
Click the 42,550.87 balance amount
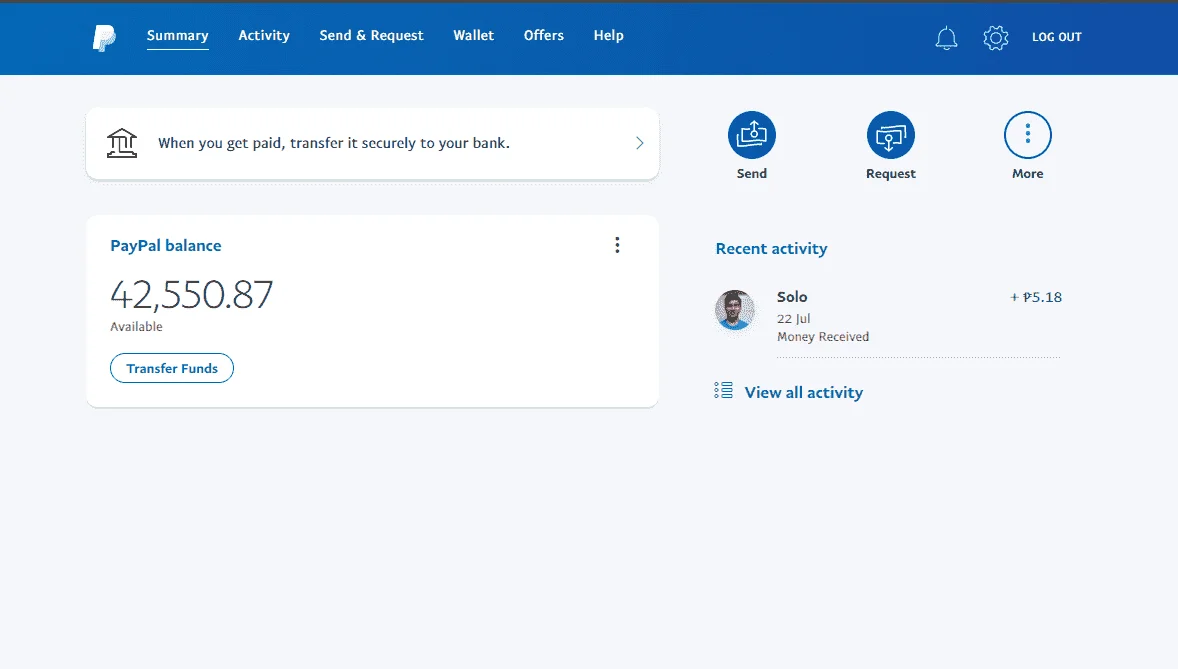pyautogui.click(x=192, y=295)
